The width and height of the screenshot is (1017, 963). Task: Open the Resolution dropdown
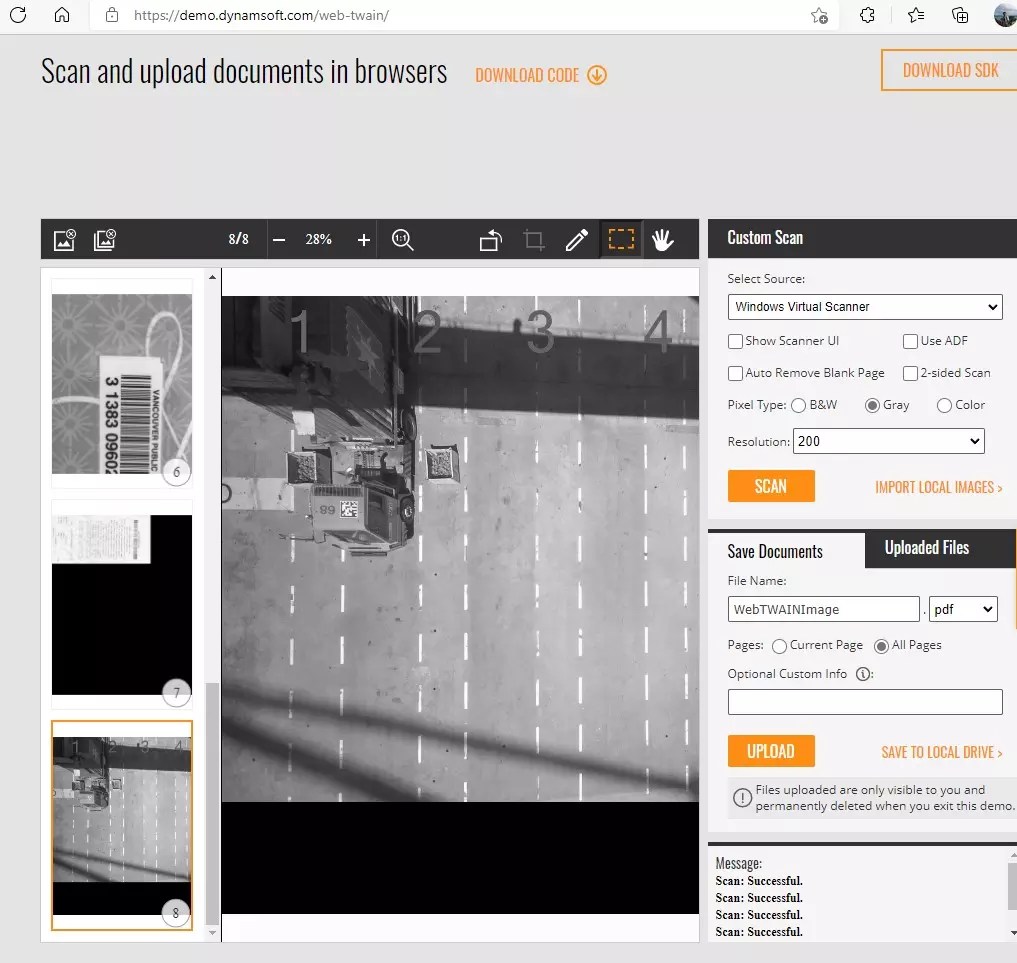[888, 441]
